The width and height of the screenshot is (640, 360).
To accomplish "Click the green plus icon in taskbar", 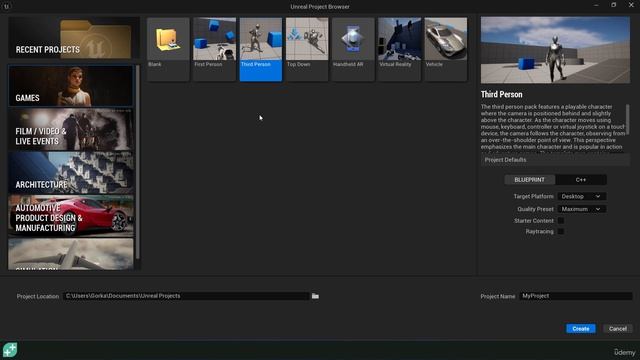I will point(10,350).
